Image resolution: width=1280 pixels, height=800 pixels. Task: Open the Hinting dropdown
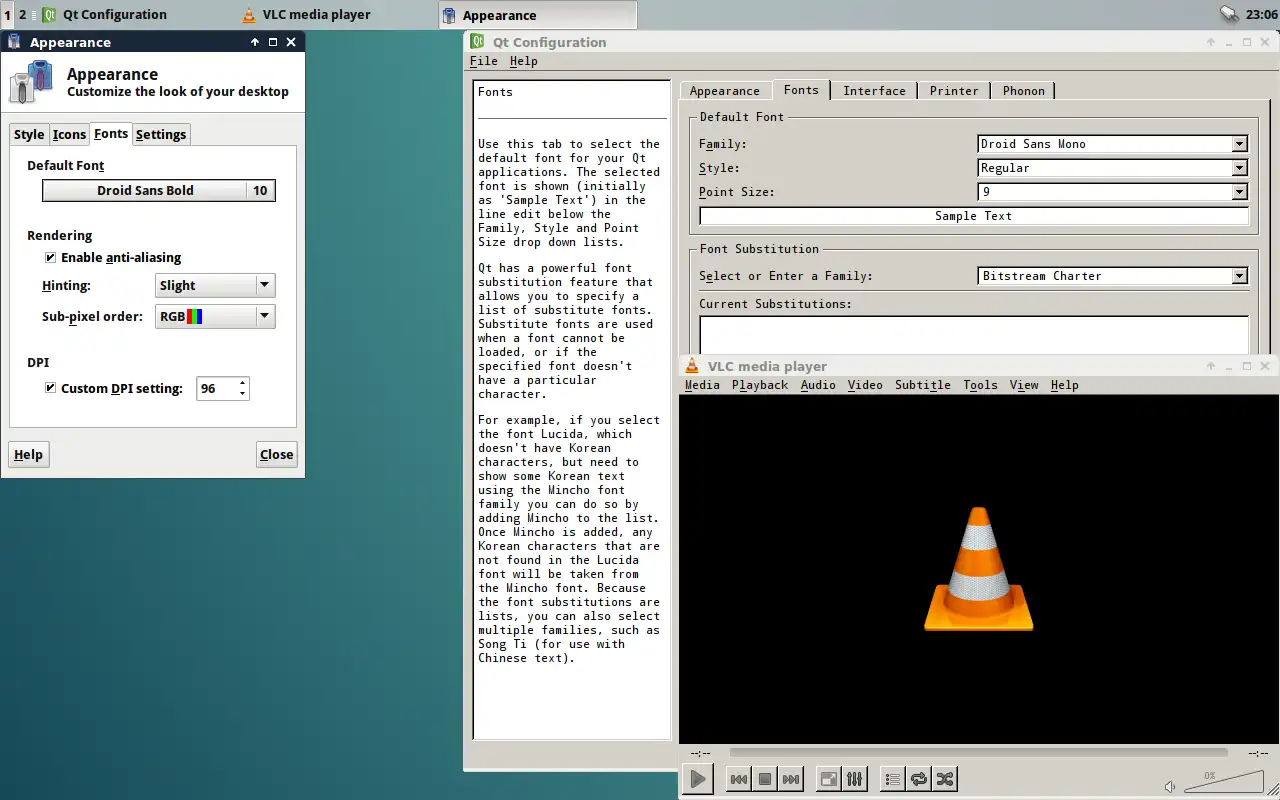pos(215,285)
